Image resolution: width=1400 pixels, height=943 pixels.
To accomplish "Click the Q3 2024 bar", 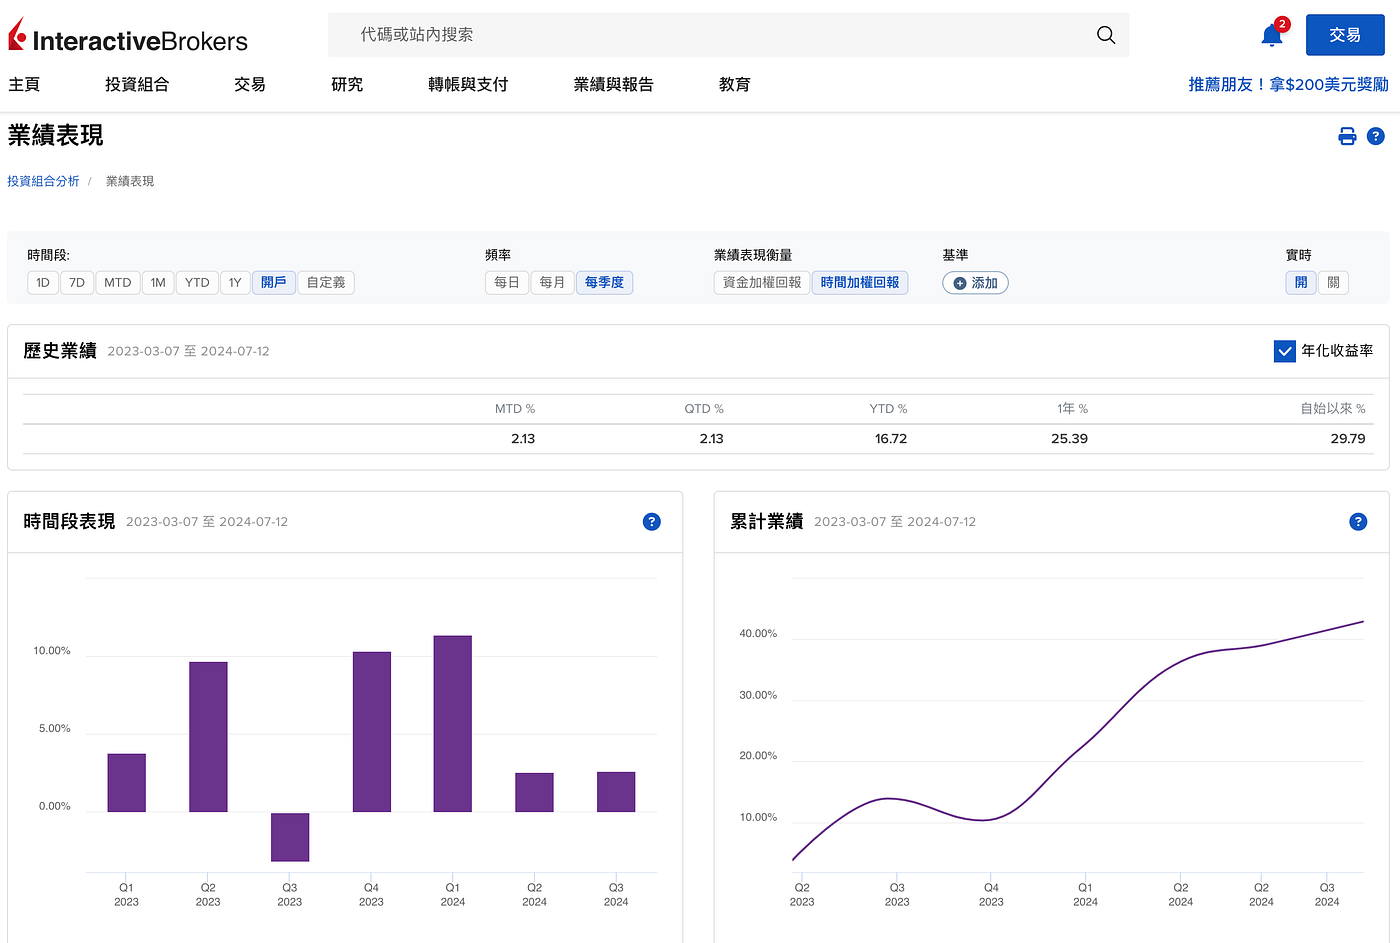I will coord(616,791).
